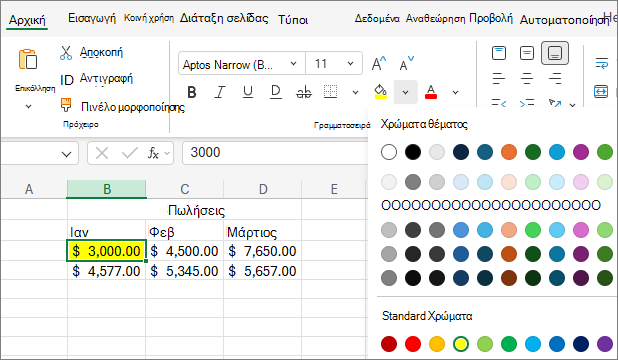Pick the bright red standard color swatch
Screen dimensions: 618x360
tap(413, 344)
